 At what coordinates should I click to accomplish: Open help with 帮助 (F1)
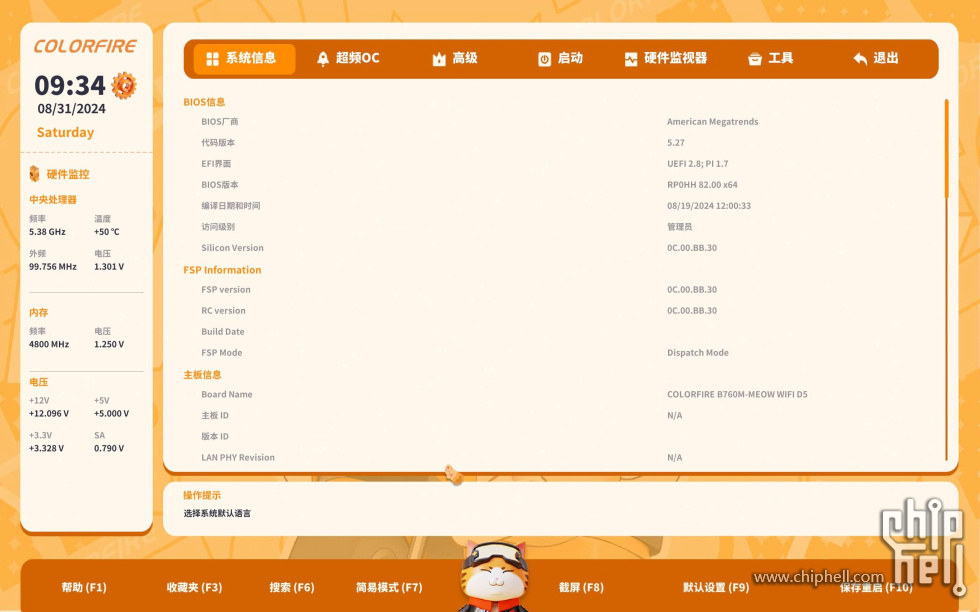click(x=84, y=588)
